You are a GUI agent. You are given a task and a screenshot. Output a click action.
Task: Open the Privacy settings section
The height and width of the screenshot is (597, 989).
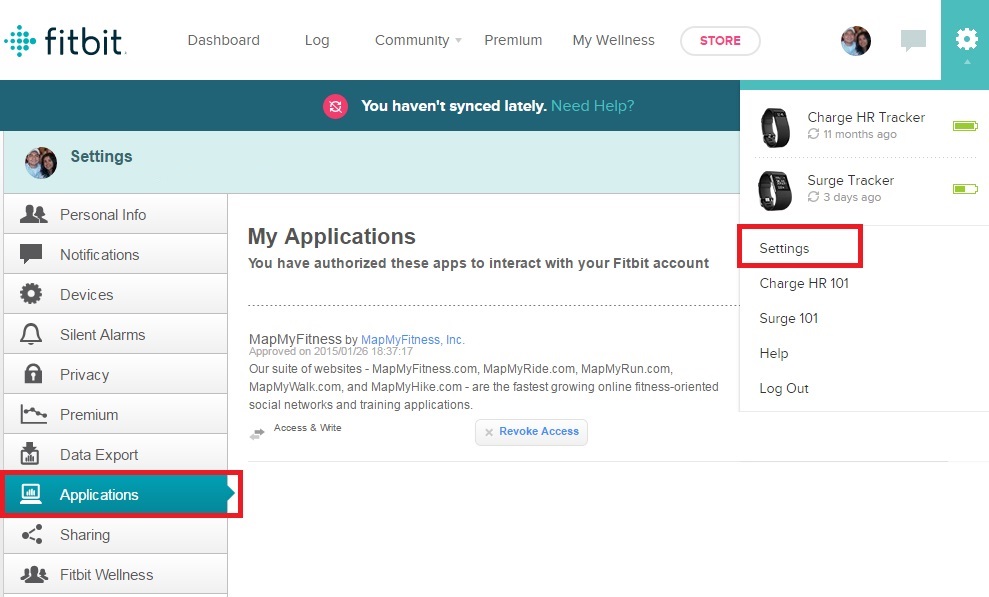(115, 374)
